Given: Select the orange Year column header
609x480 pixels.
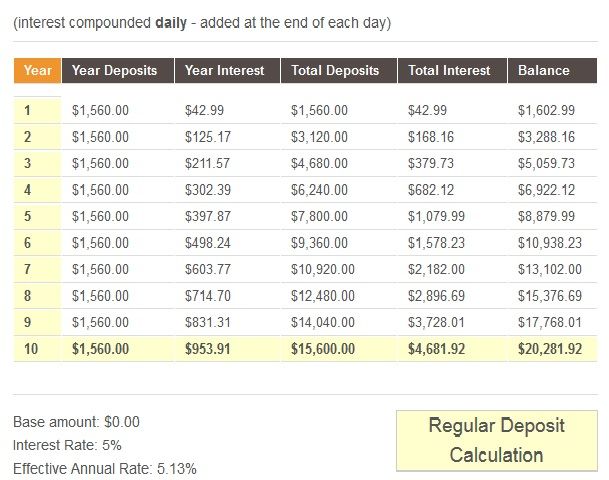Looking at the screenshot, I should 37,71.
